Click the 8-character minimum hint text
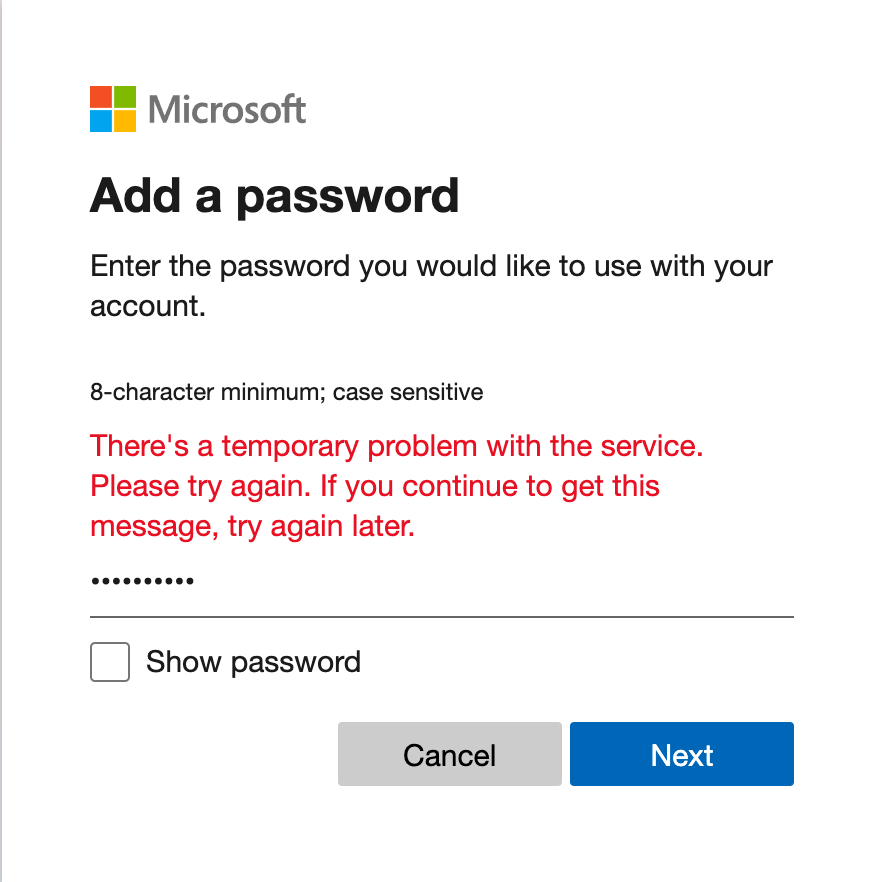 286,392
